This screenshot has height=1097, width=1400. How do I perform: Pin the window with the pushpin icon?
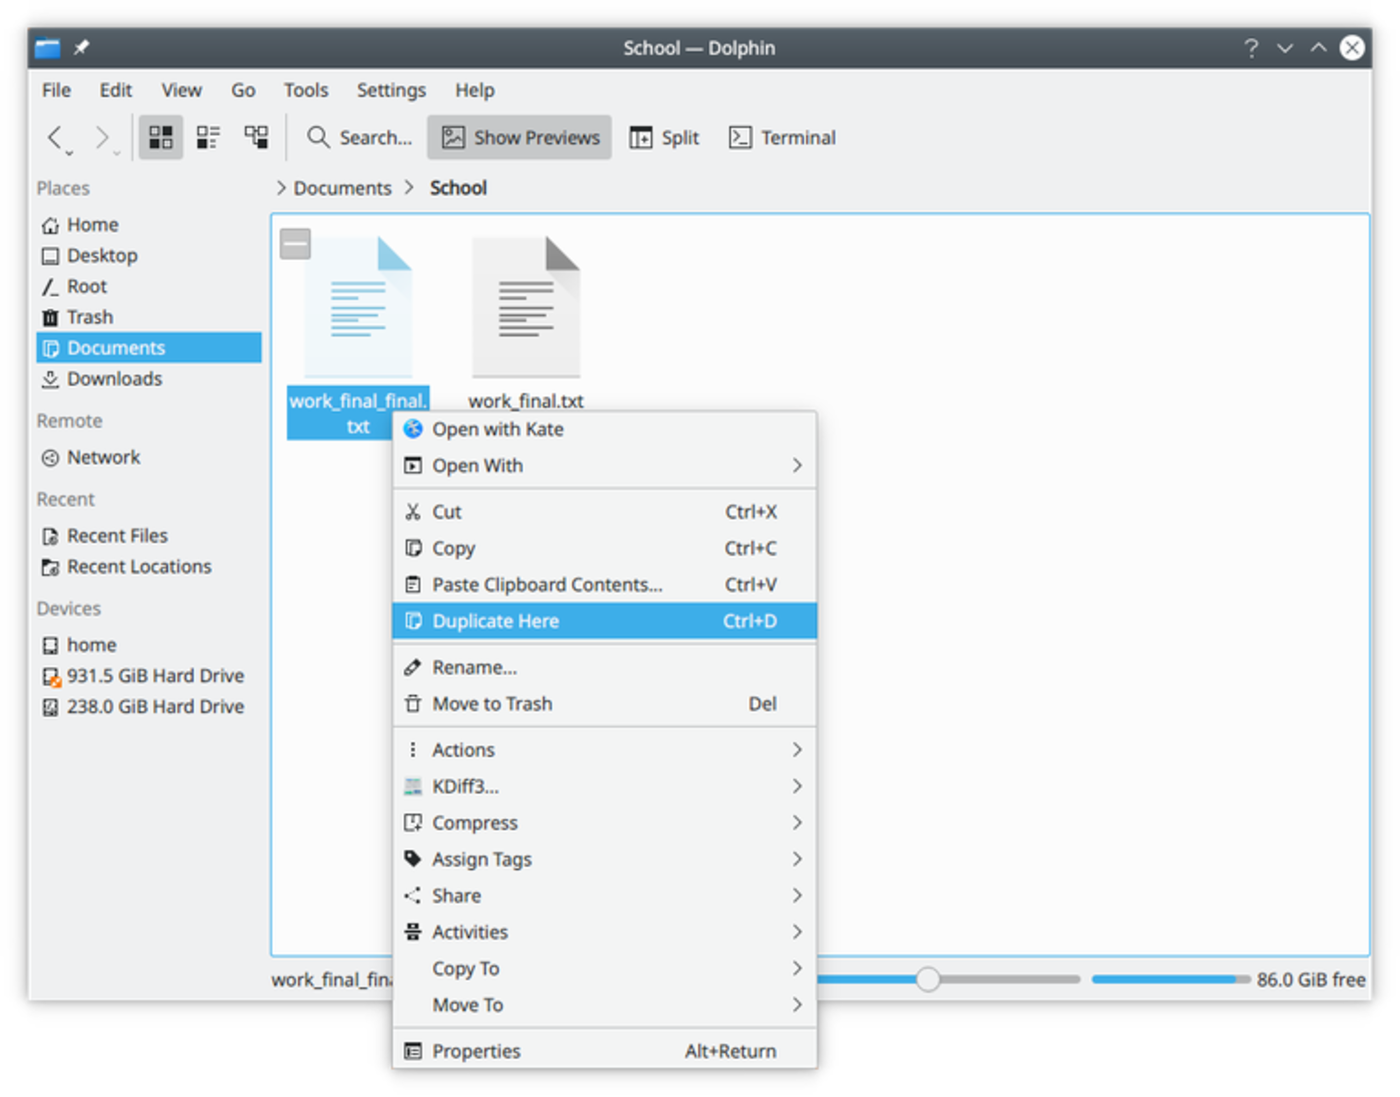[81, 47]
